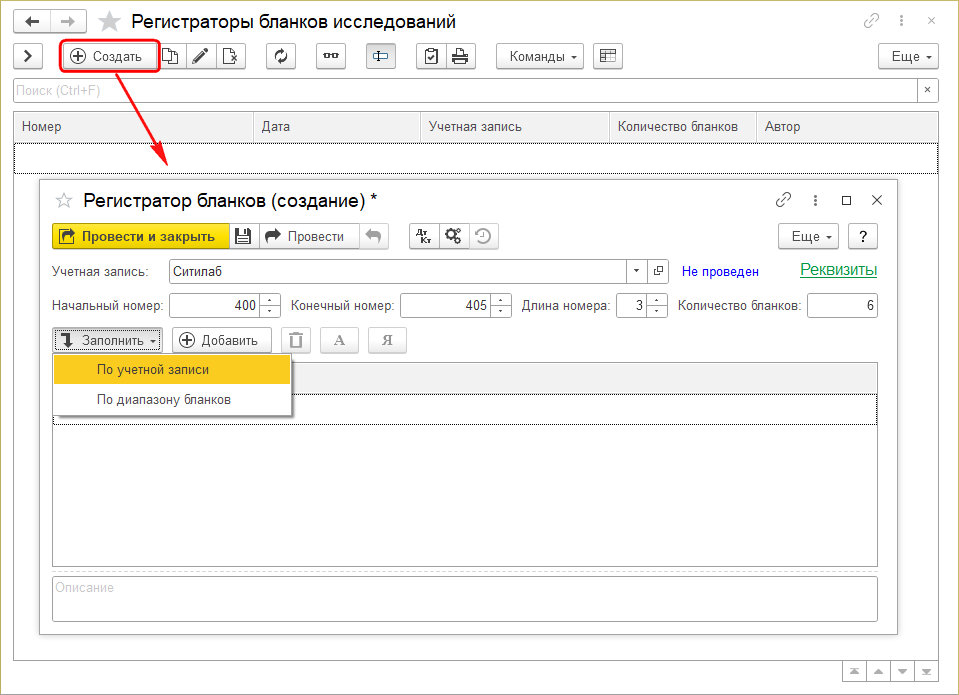Click the Провести button

coord(309,236)
